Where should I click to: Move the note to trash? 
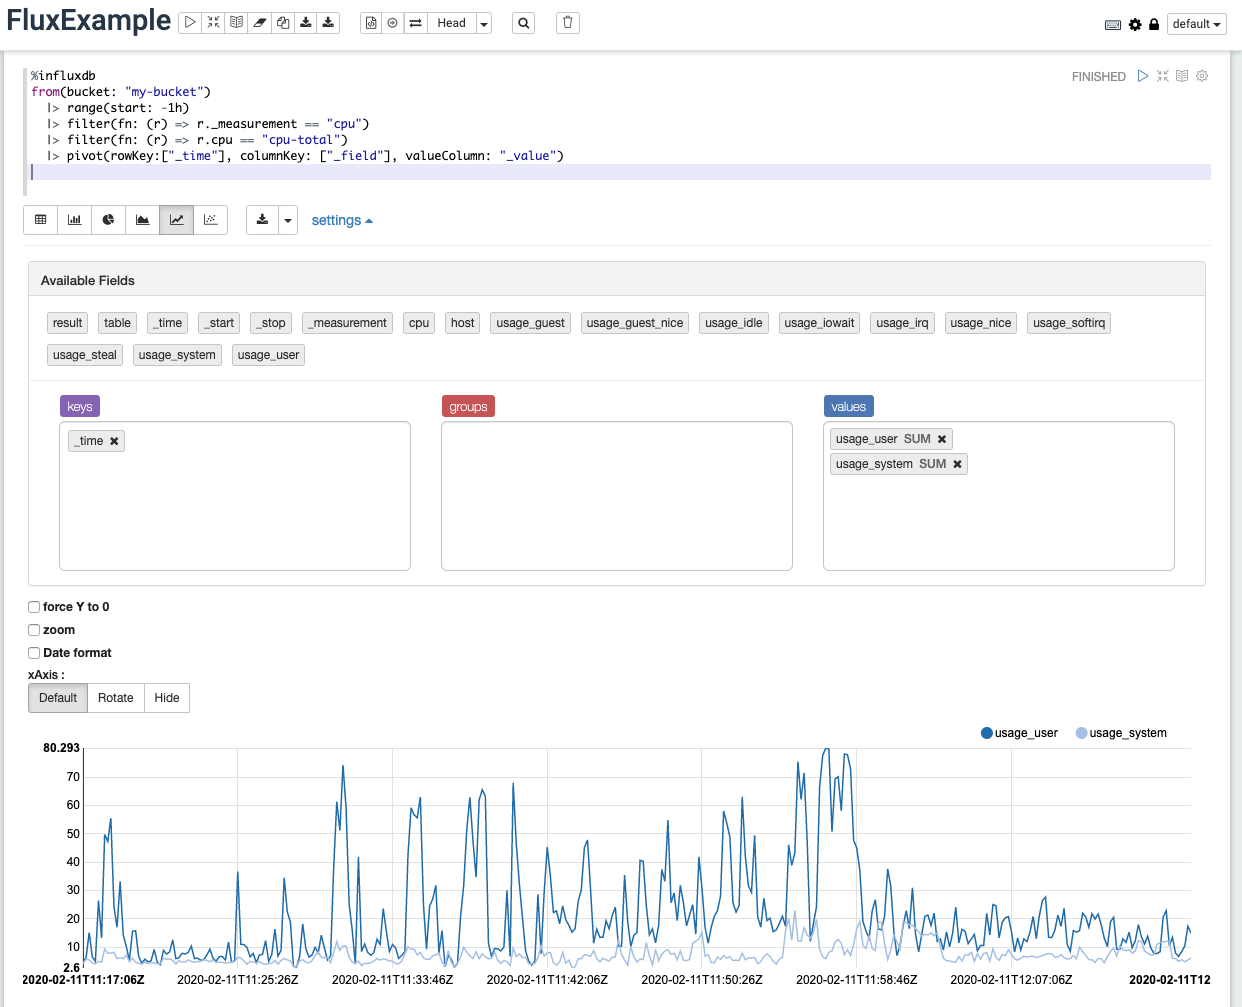tap(568, 23)
